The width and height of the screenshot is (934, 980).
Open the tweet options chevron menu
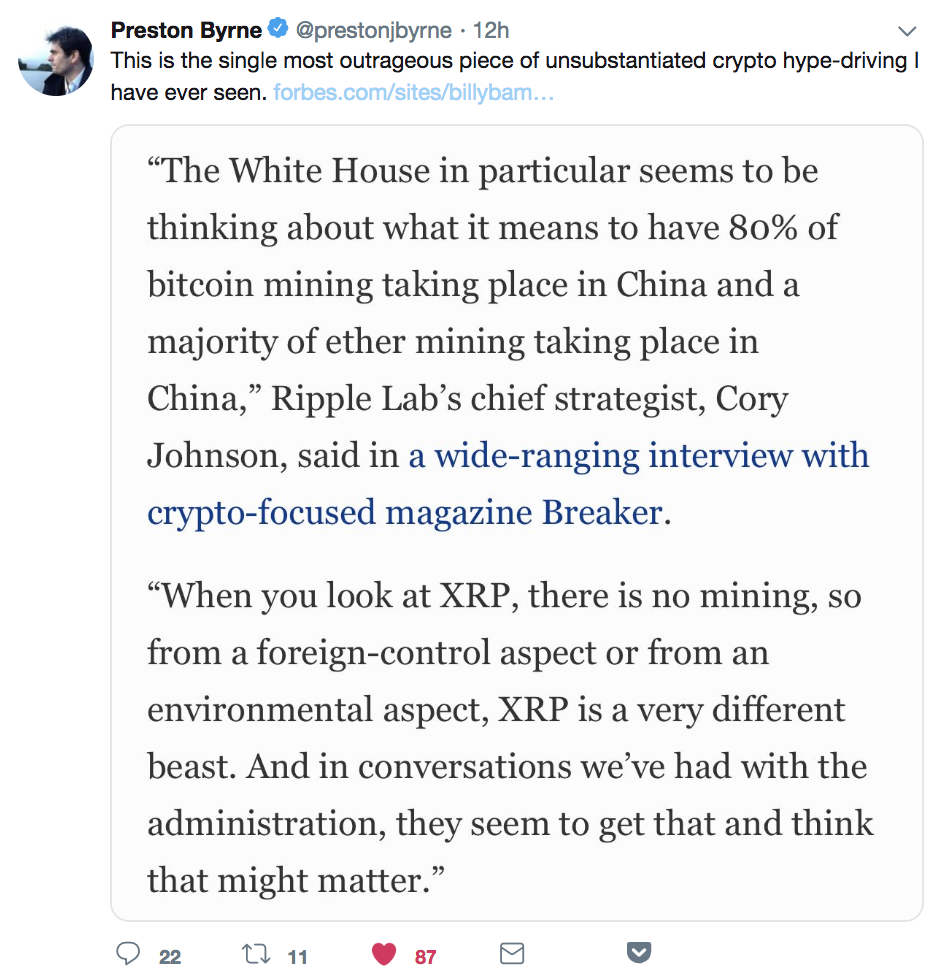pyautogui.click(x=906, y=31)
